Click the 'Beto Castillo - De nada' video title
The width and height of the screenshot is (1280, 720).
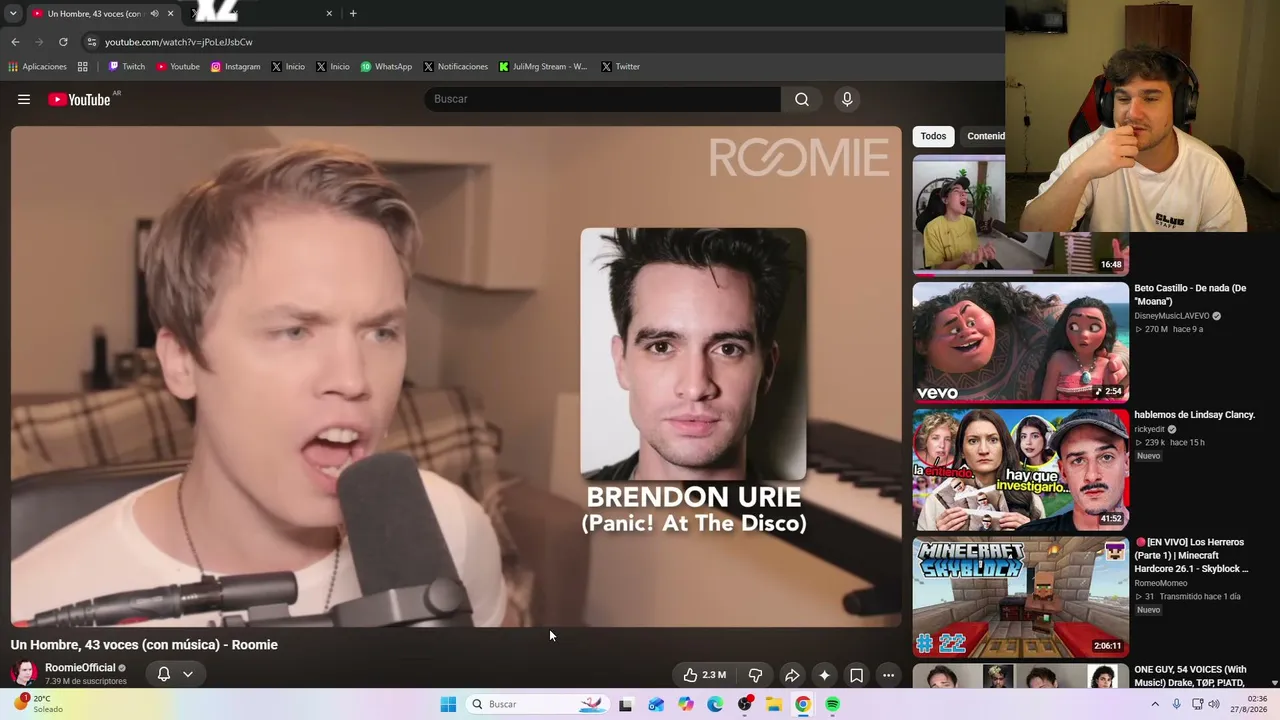pos(1190,294)
